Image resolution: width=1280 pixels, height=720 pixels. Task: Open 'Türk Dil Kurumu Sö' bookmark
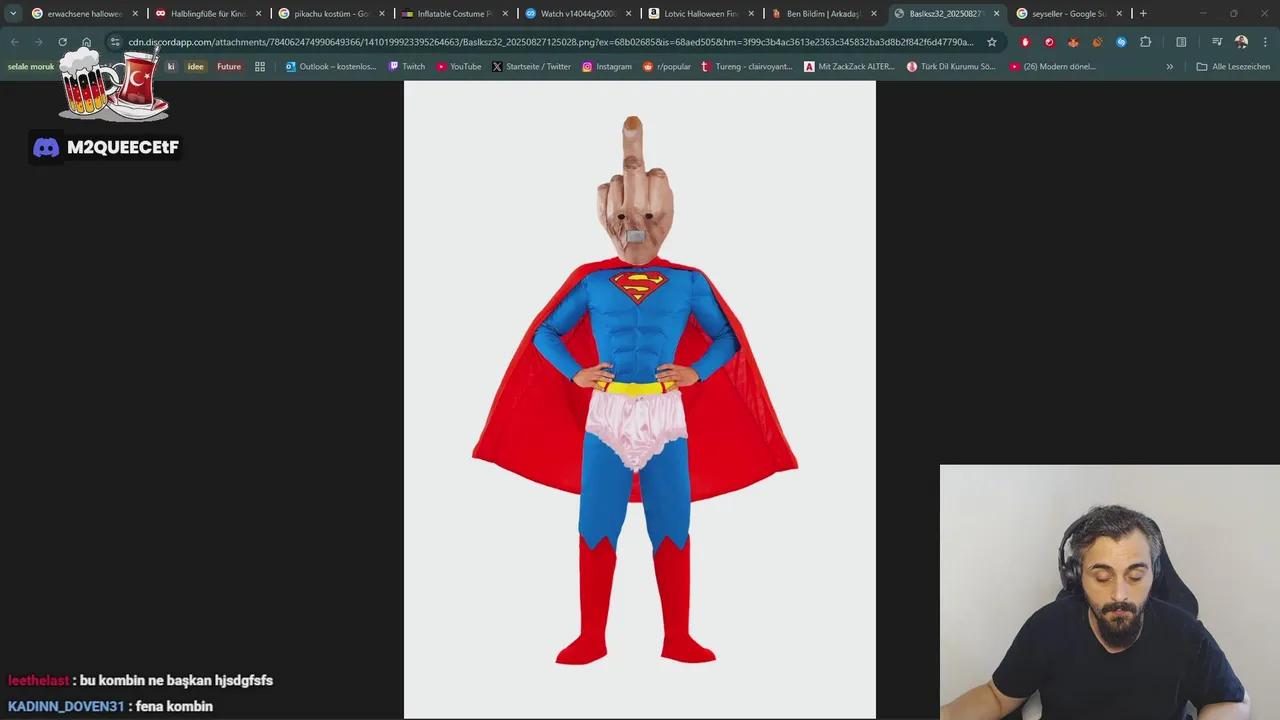click(x=952, y=67)
